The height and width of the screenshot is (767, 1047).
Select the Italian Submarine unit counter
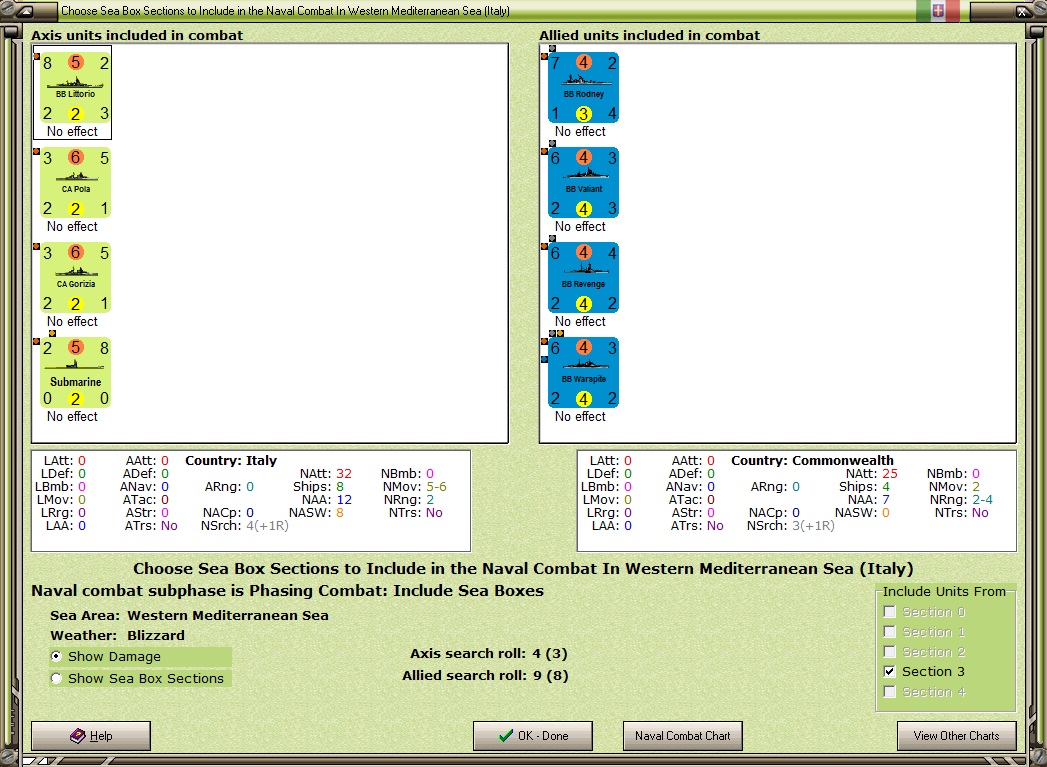75,372
